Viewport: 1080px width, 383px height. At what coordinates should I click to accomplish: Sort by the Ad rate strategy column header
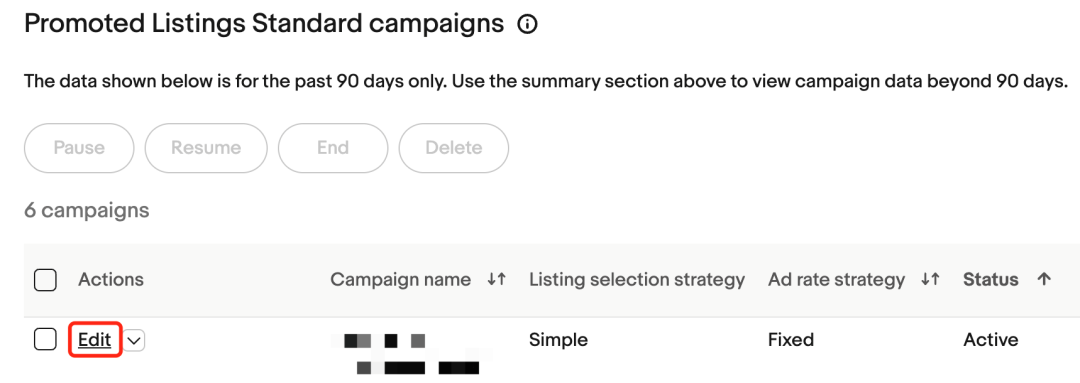tap(836, 280)
